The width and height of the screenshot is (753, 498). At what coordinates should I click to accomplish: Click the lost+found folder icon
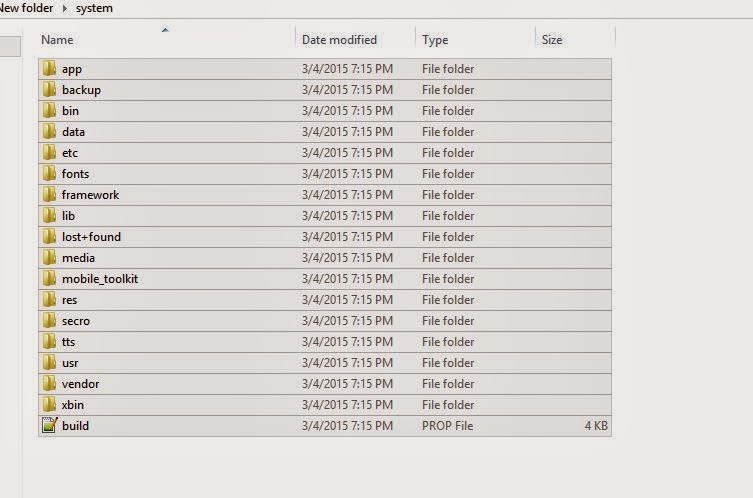click(x=49, y=237)
